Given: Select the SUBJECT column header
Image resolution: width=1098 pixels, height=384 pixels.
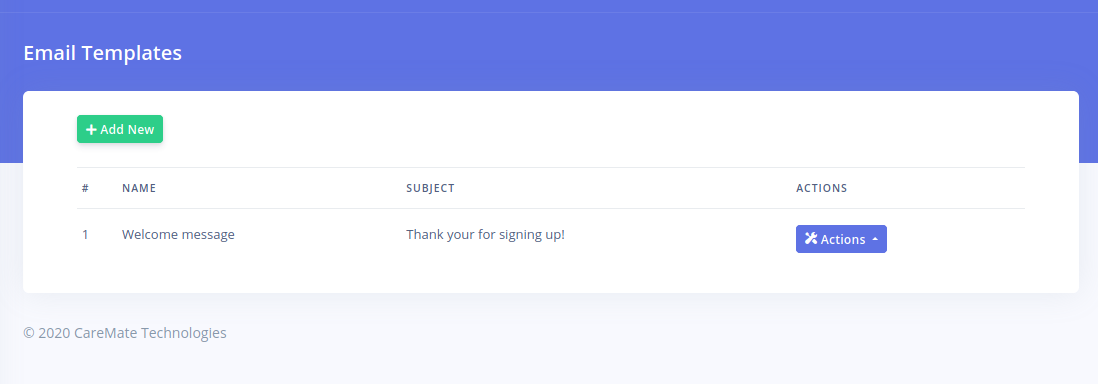Looking at the screenshot, I should tap(430, 188).
